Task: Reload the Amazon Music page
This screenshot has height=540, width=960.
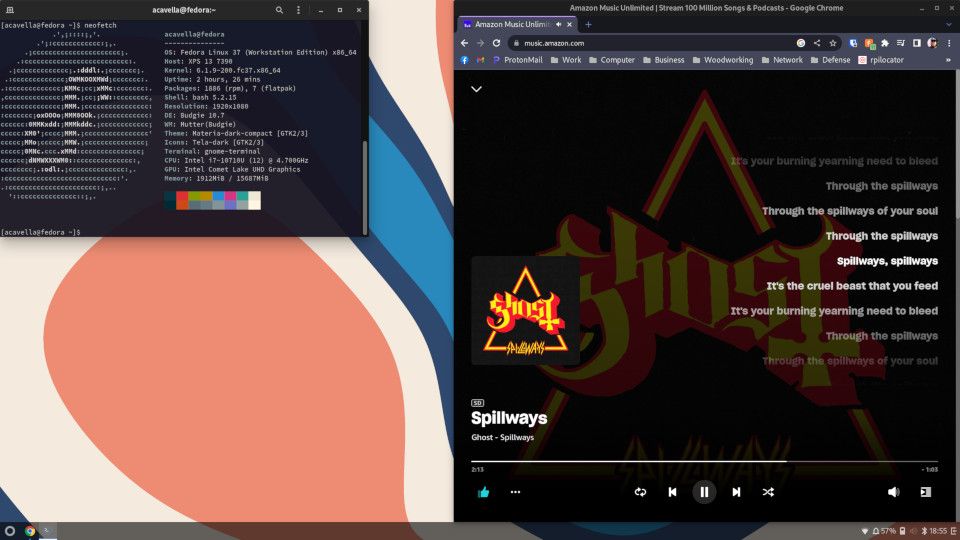Action: click(497, 43)
